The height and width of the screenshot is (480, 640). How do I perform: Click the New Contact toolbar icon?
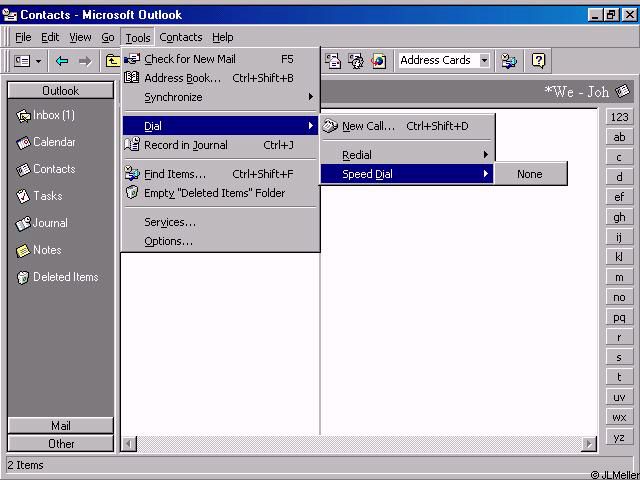coord(22,61)
